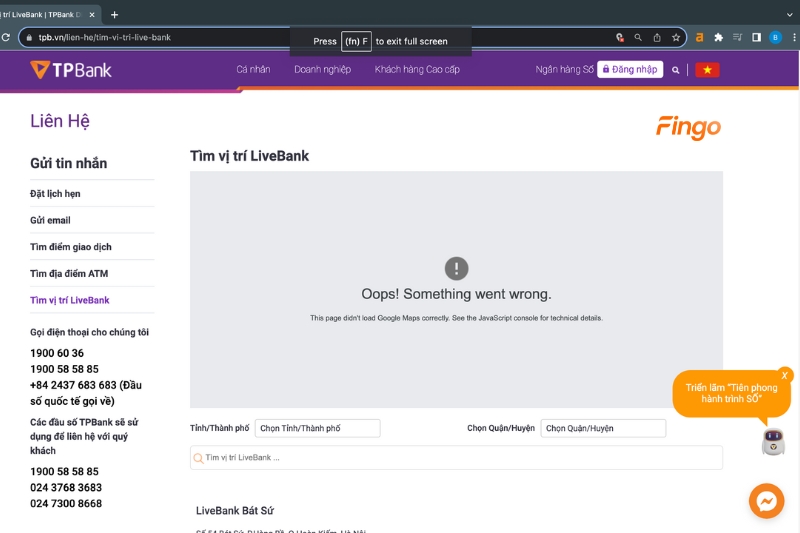Open the Extensions puzzle icon
Image resolution: width=800 pixels, height=533 pixels.
(x=718, y=37)
